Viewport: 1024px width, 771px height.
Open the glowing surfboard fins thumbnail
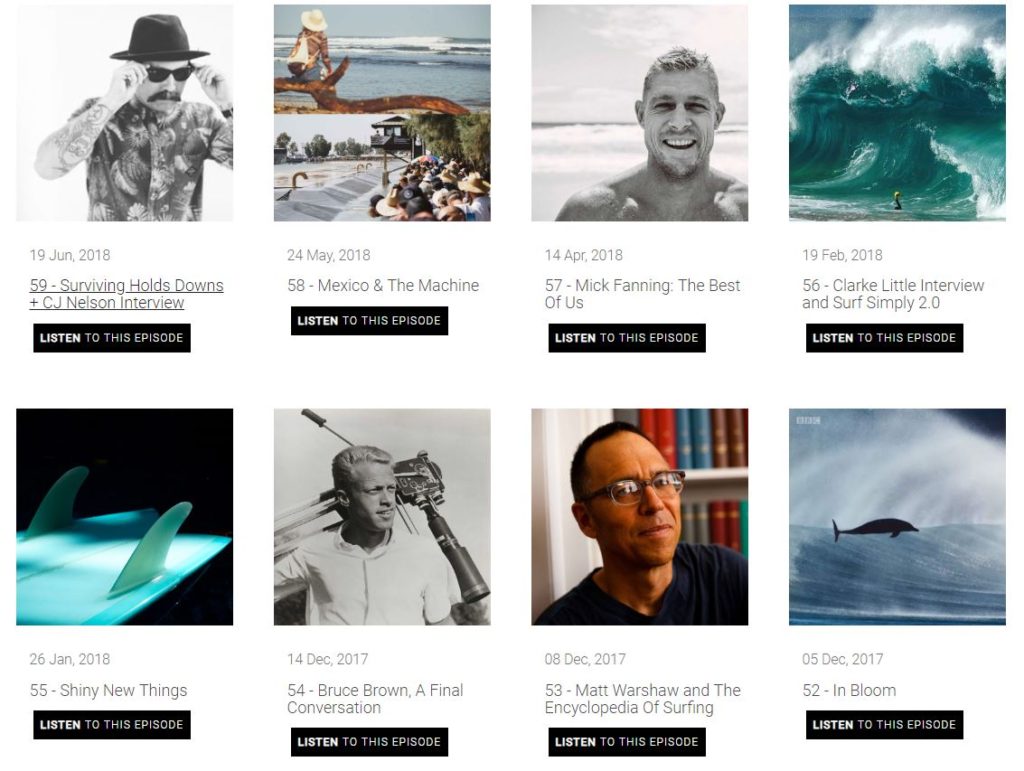click(125, 517)
